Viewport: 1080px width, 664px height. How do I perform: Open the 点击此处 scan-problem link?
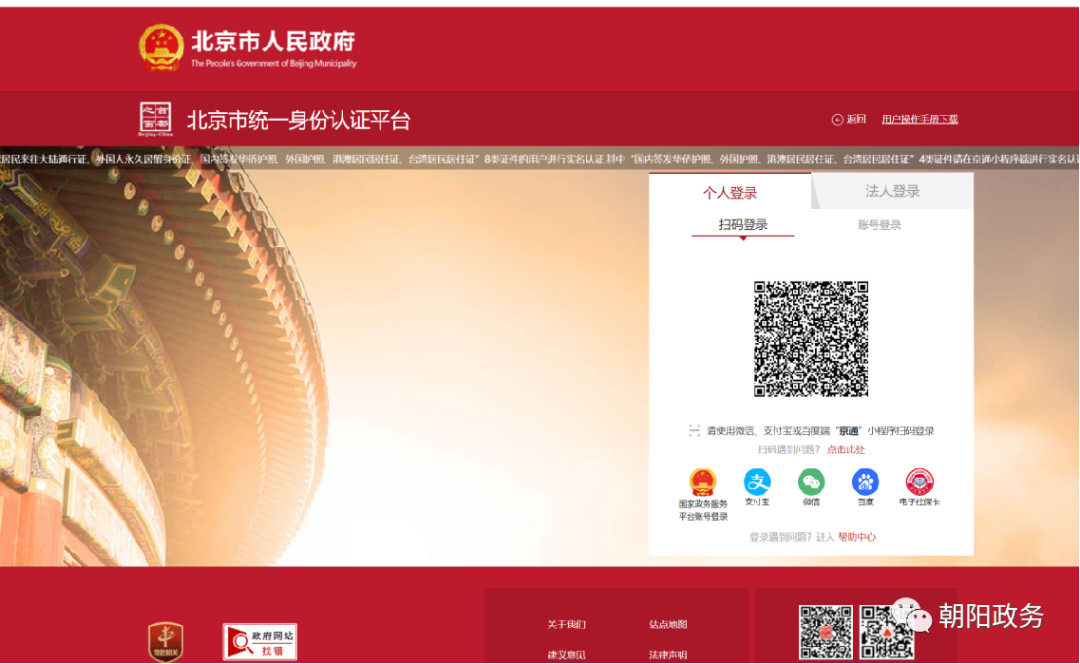point(845,450)
